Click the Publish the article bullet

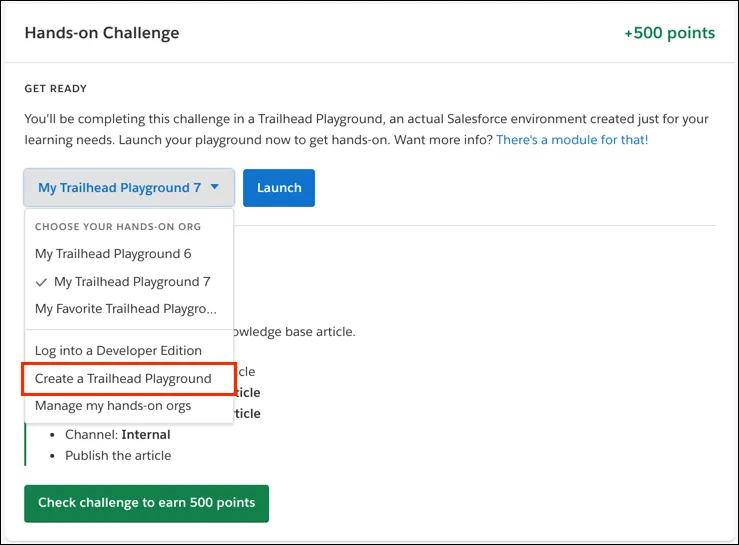tap(118, 455)
